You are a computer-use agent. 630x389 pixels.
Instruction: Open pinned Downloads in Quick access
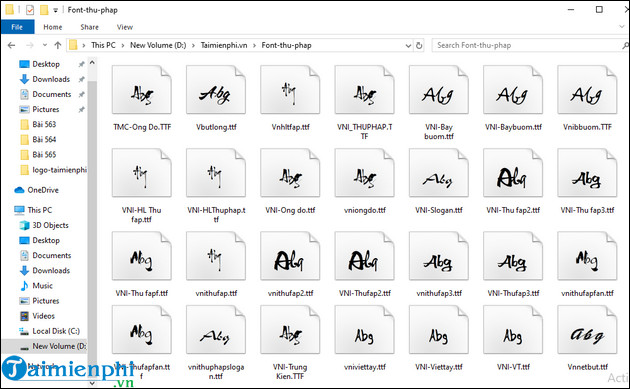pos(51,79)
